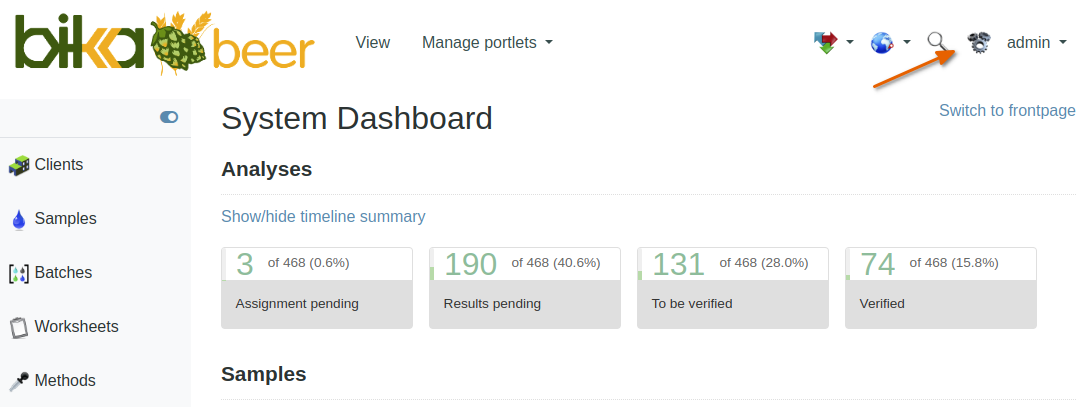
Task: Open the admin user dropdown
Action: click(x=1036, y=43)
